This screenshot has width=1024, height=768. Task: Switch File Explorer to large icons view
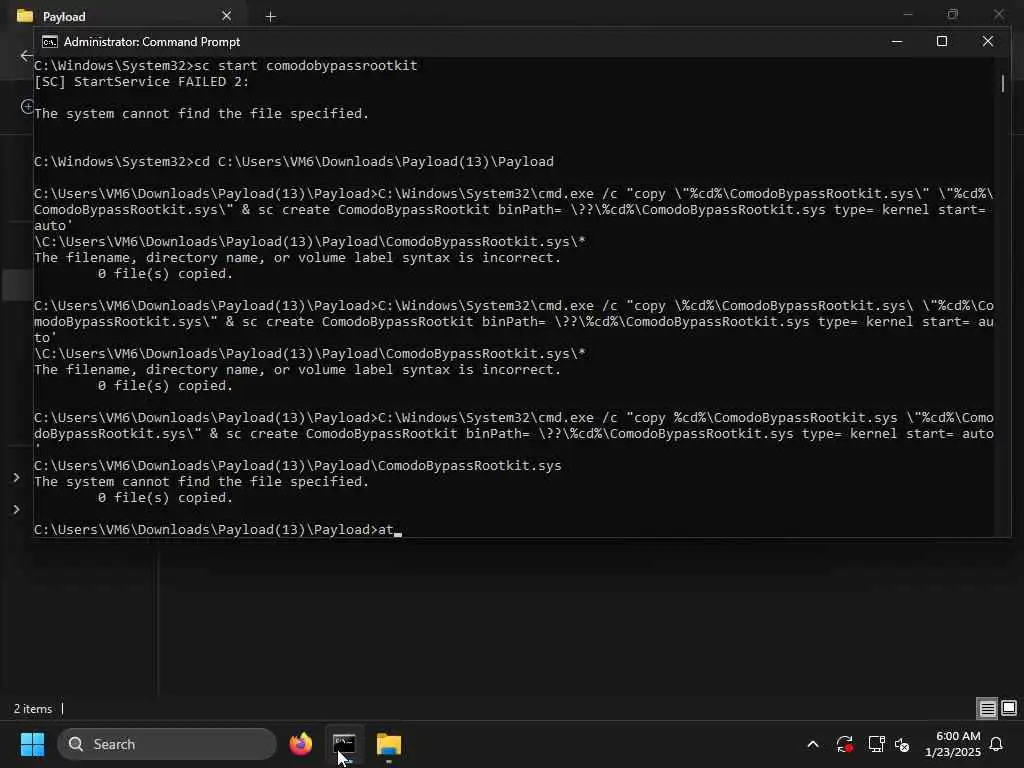coord(1009,708)
